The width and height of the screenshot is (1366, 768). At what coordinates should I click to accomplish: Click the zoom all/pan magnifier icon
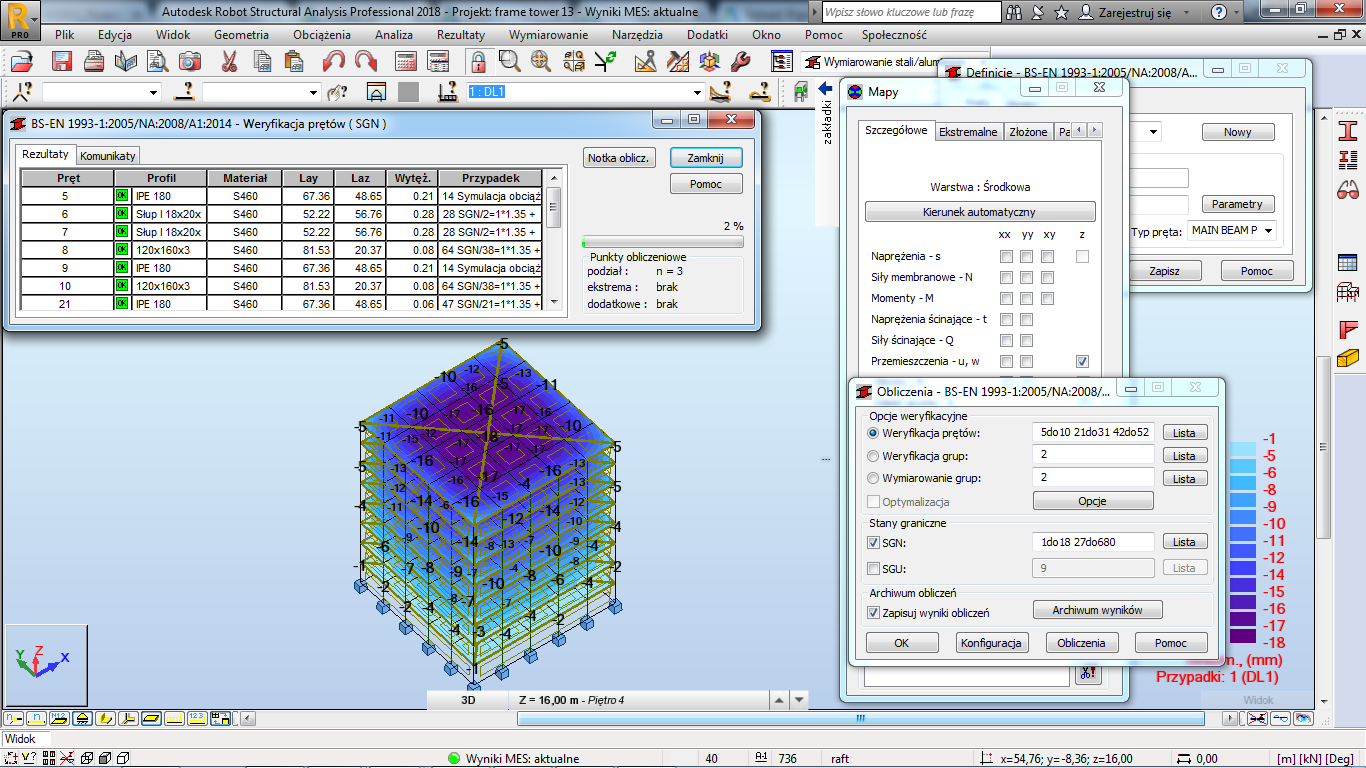(541, 60)
